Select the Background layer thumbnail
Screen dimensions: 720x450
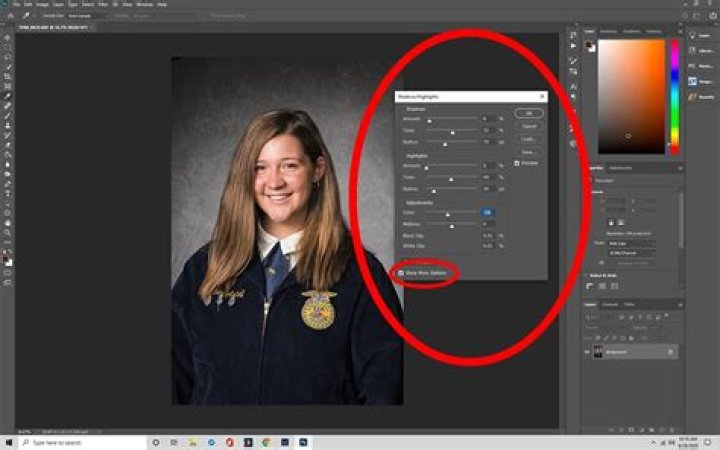pyautogui.click(x=598, y=352)
